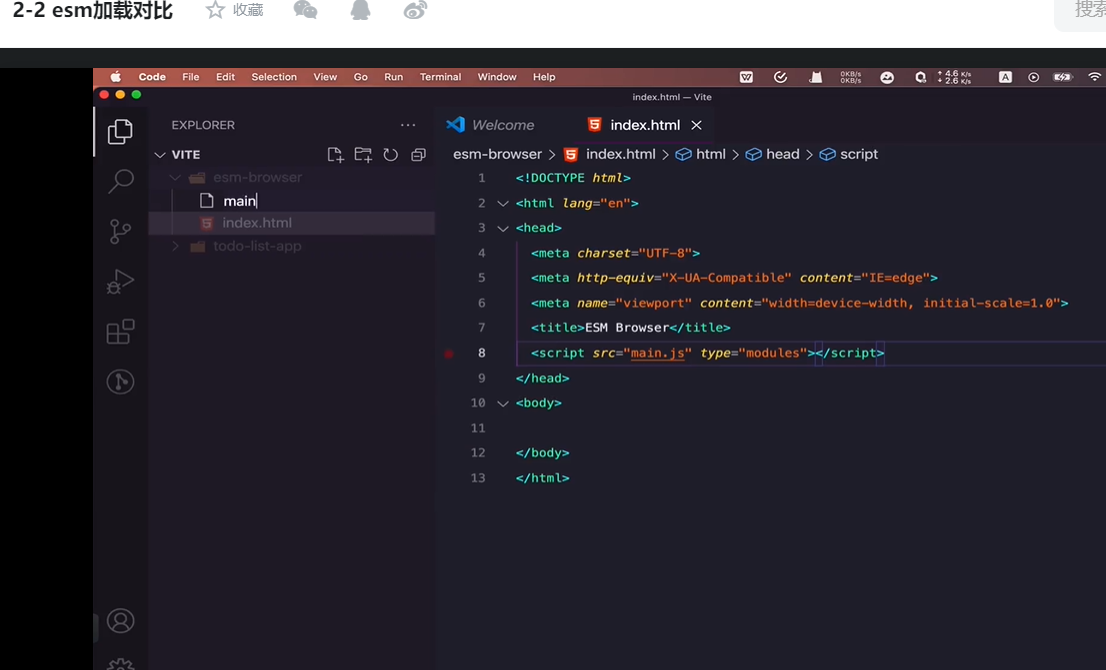
Task: Collapse all folders in Explorer
Action: tap(418, 155)
